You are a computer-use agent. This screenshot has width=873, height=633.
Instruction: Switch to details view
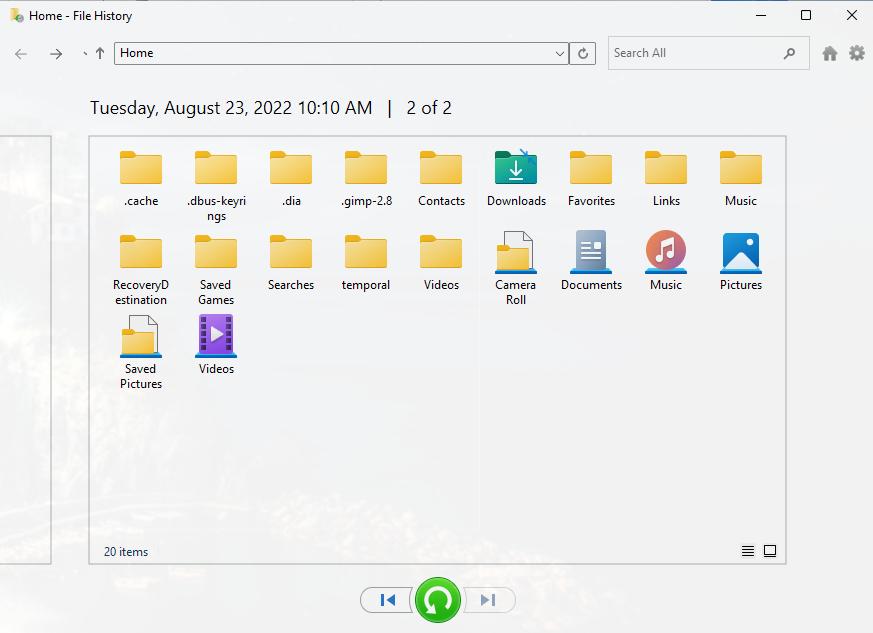click(748, 551)
